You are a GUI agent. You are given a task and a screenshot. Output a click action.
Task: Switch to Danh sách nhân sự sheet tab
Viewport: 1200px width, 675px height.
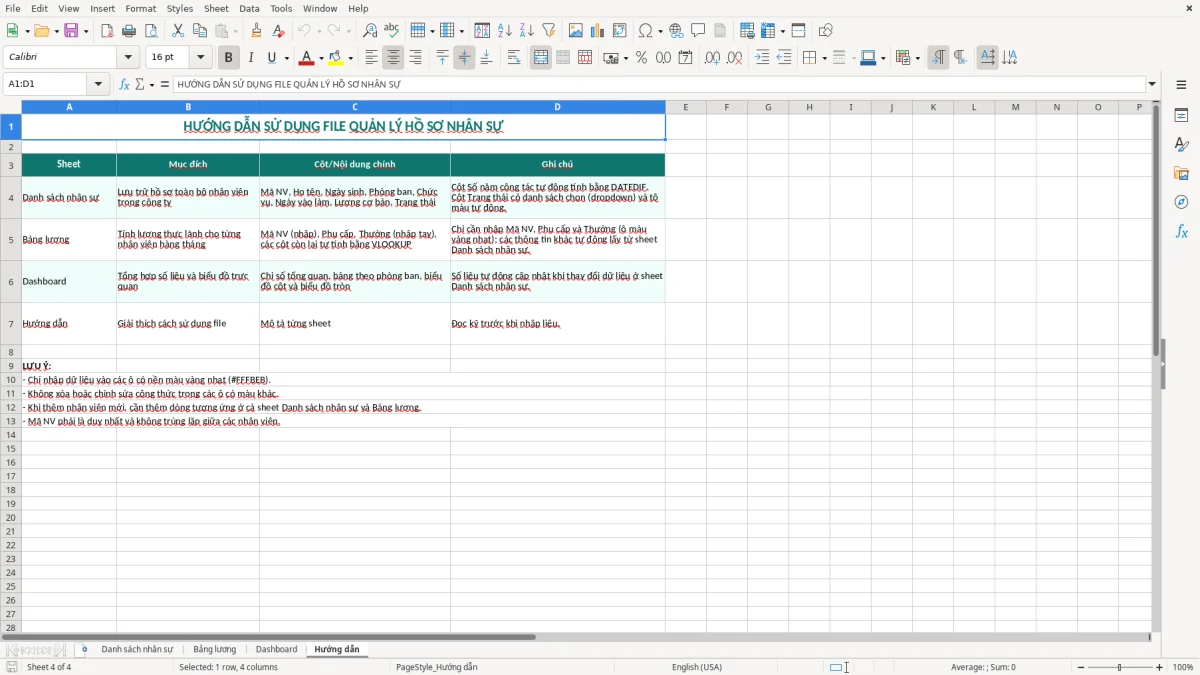(x=137, y=649)
